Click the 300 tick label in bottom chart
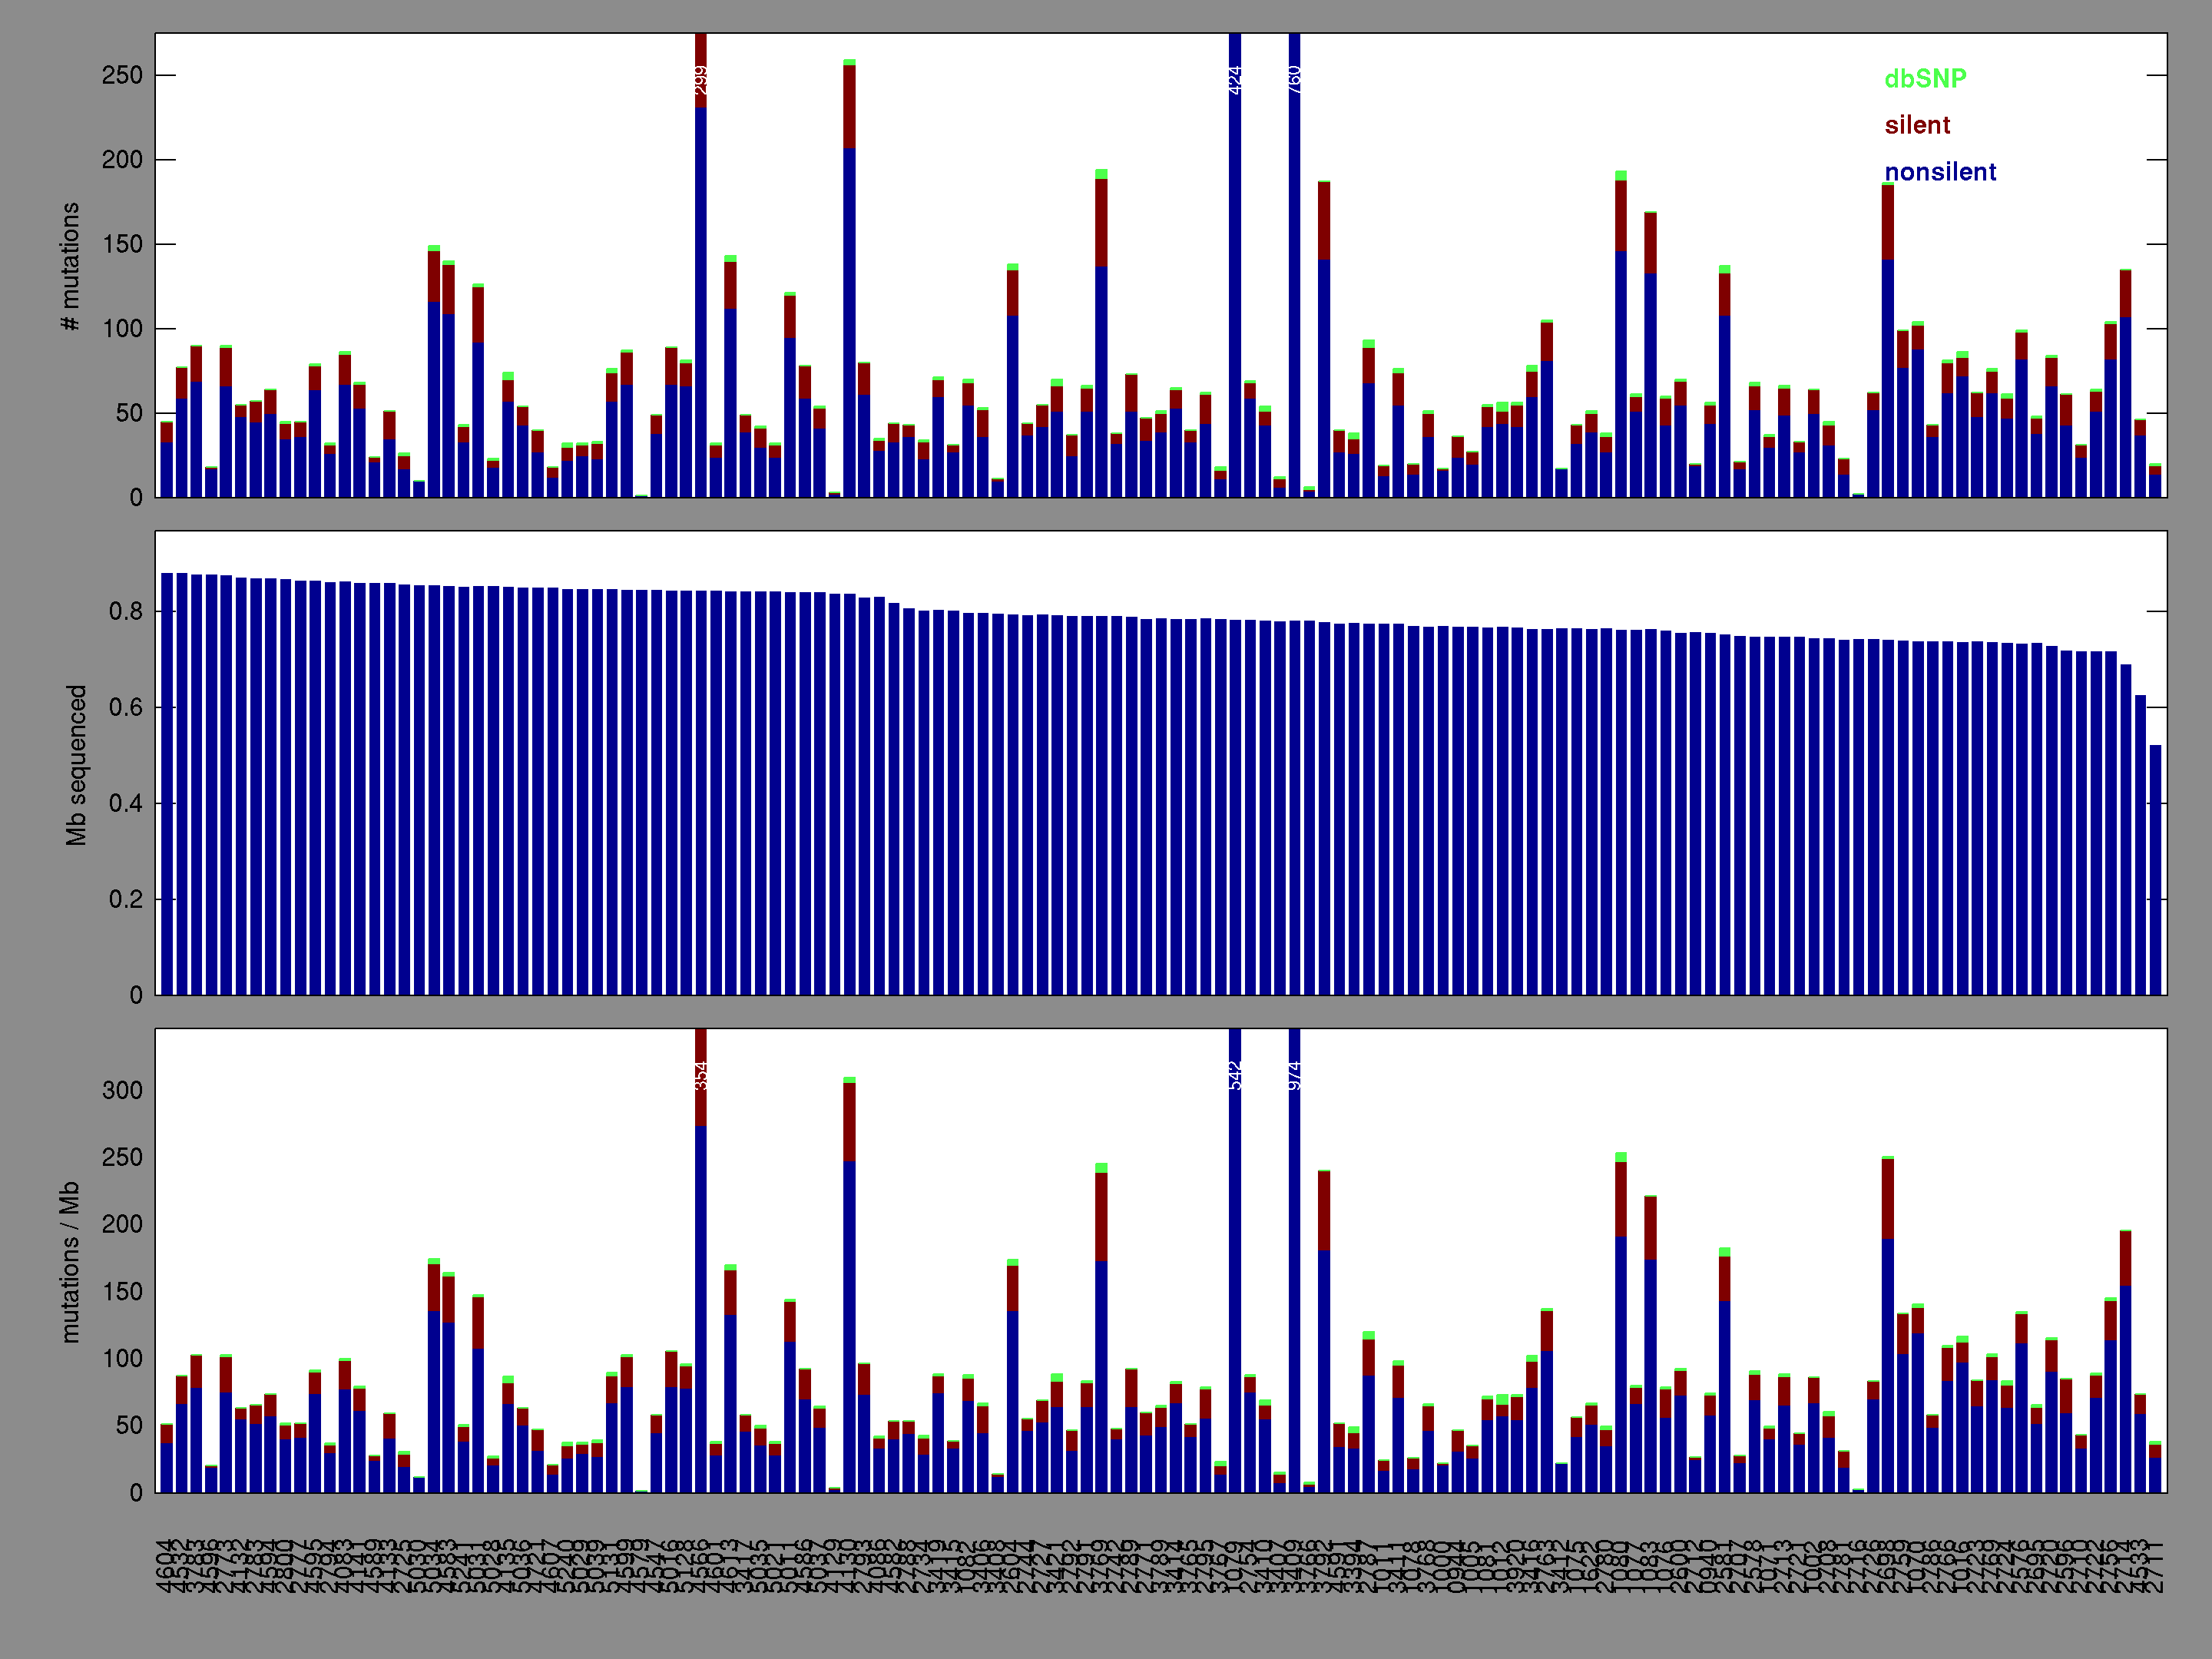This screenshot has height=1659, width=2212. tap(122, 1091)
